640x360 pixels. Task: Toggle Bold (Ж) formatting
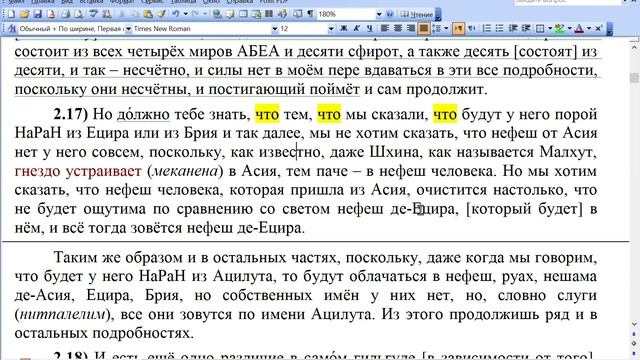[344, 28]
